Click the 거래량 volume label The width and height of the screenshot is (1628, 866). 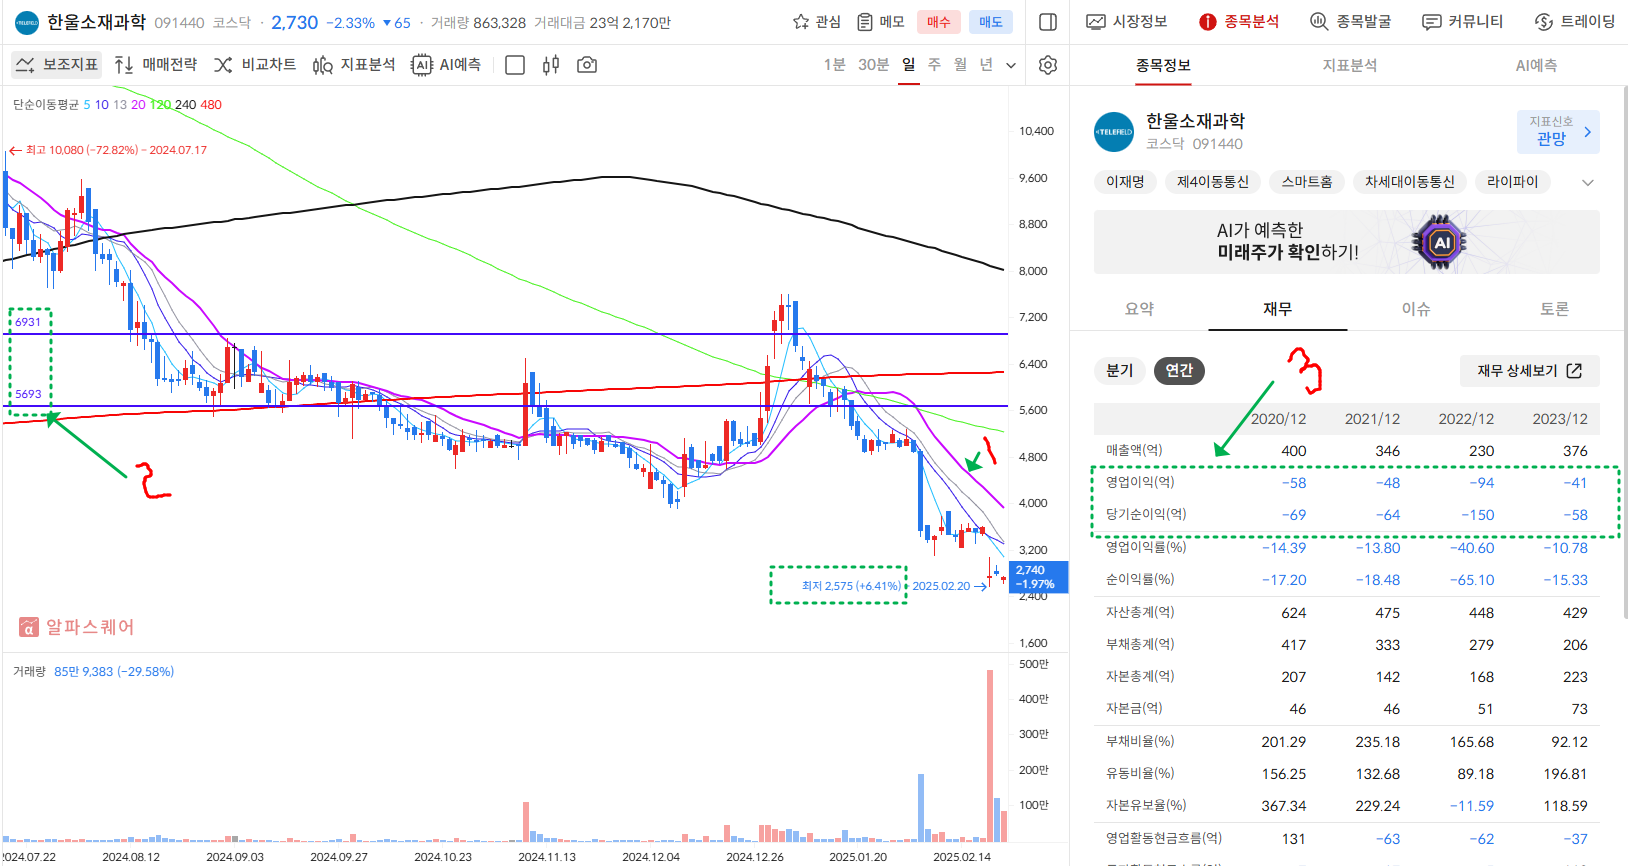pos(29,672)
